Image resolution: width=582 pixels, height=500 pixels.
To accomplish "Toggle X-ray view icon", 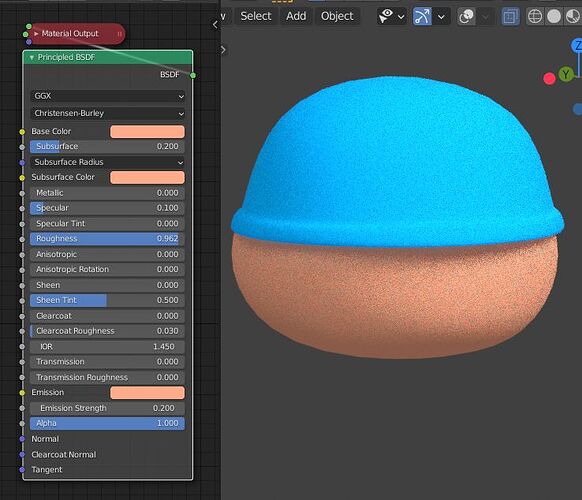I will (510, 17).
